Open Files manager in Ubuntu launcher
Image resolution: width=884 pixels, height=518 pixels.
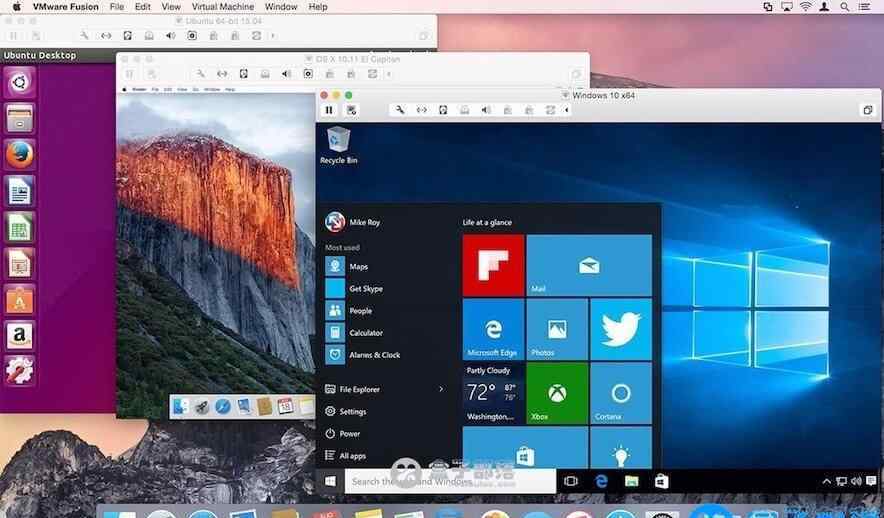(x=20, y=118)
